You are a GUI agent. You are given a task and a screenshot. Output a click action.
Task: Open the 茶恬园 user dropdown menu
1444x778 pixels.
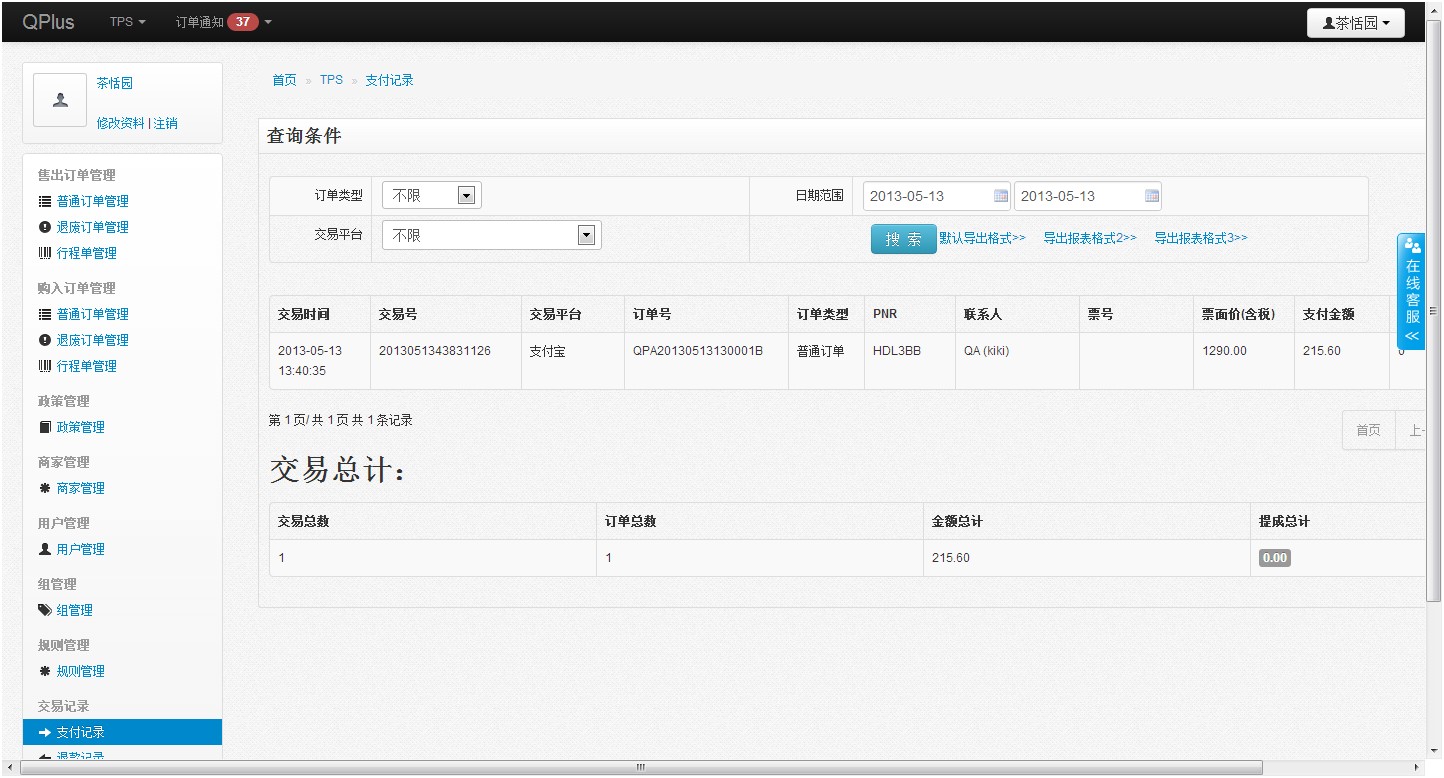tap(1355, 23)
